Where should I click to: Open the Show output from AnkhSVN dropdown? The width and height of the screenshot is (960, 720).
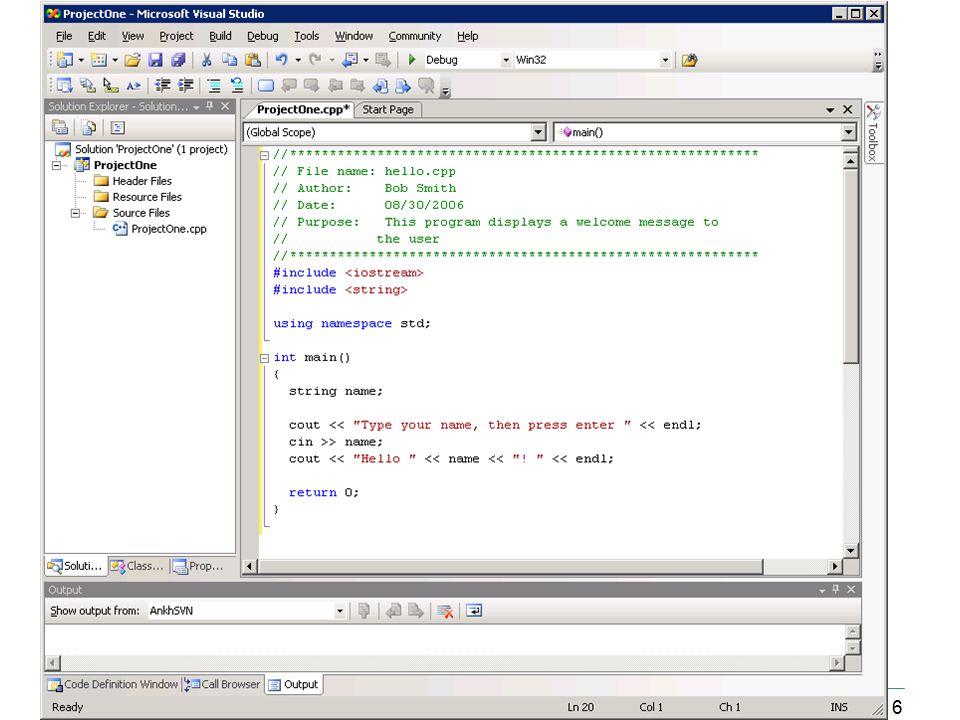pyautogui.click(x=339, y=611)
